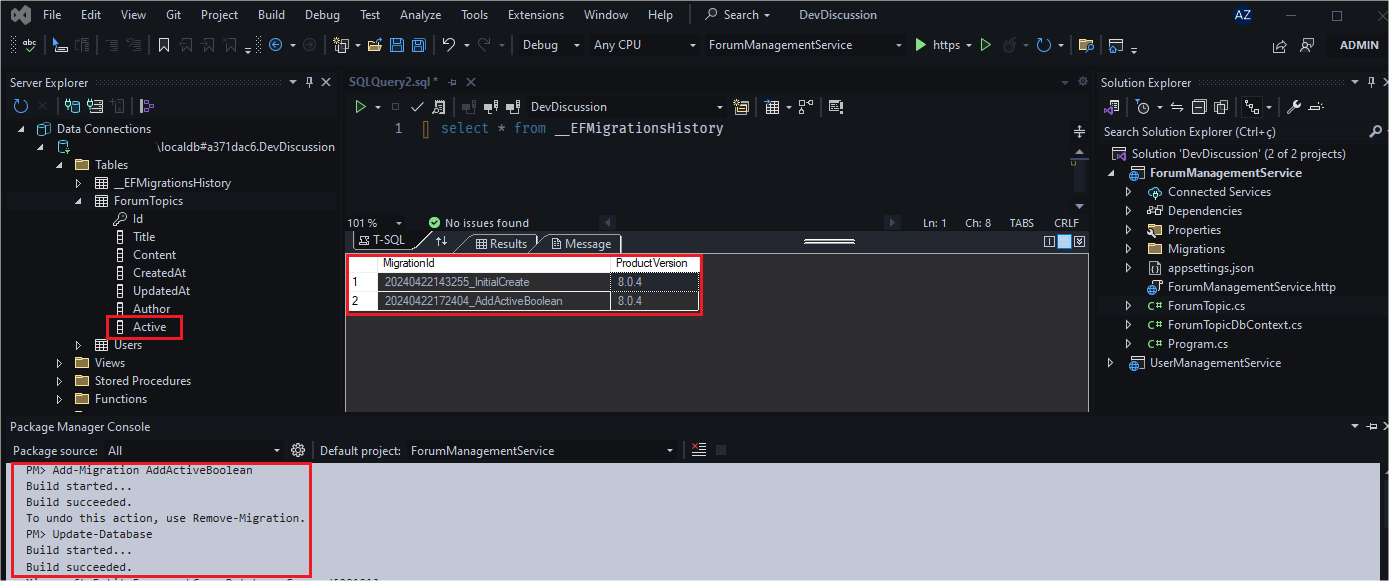Open the Default project dropdown
Screen dimensions: 1389x581
(541, 451)
